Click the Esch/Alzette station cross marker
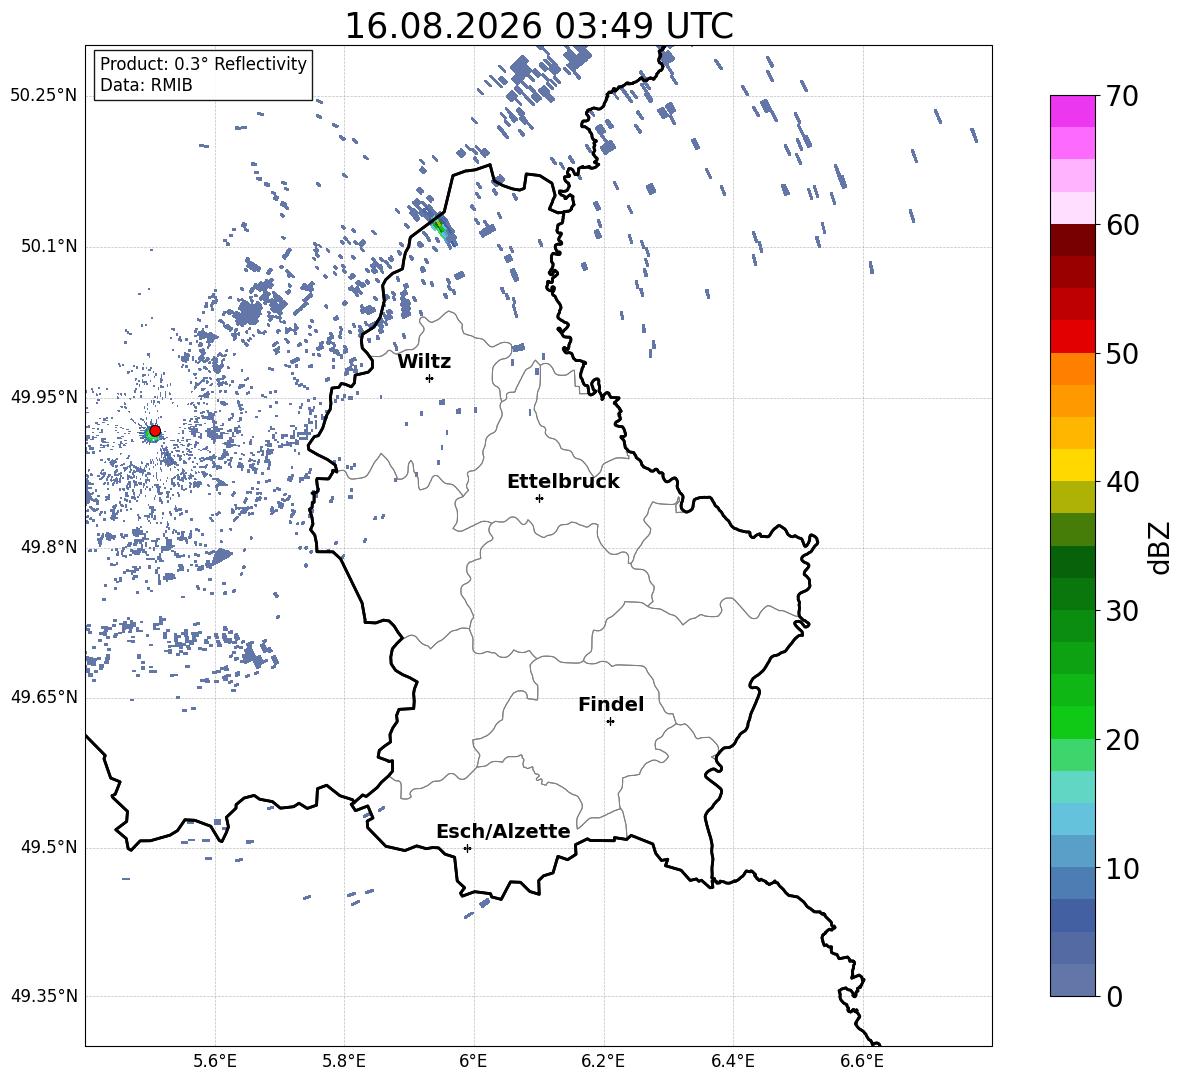The width and height of the screenshot is (1184, 1081). point(467,848)
